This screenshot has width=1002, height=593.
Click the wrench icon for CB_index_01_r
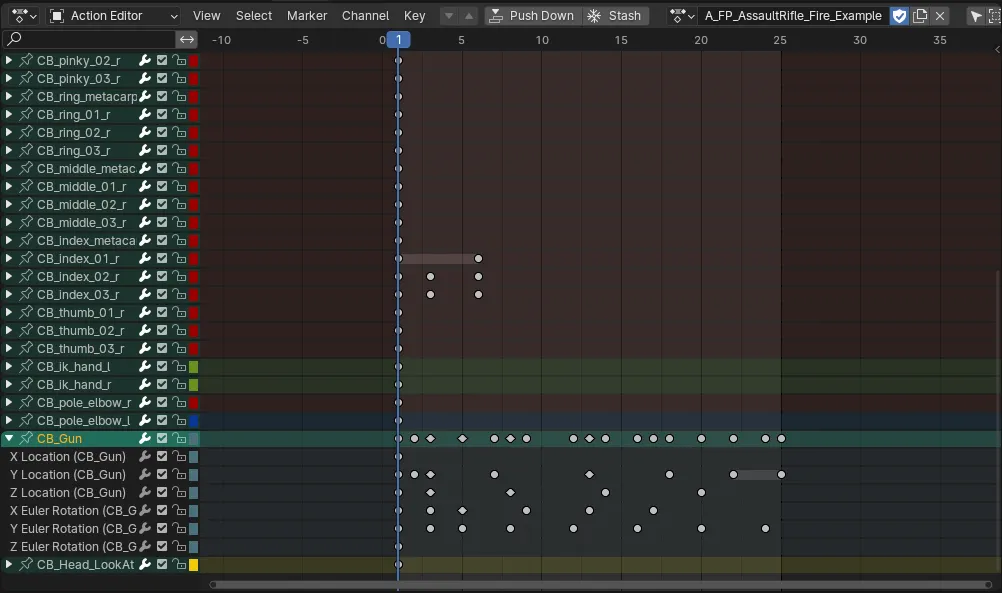point(145,259)
